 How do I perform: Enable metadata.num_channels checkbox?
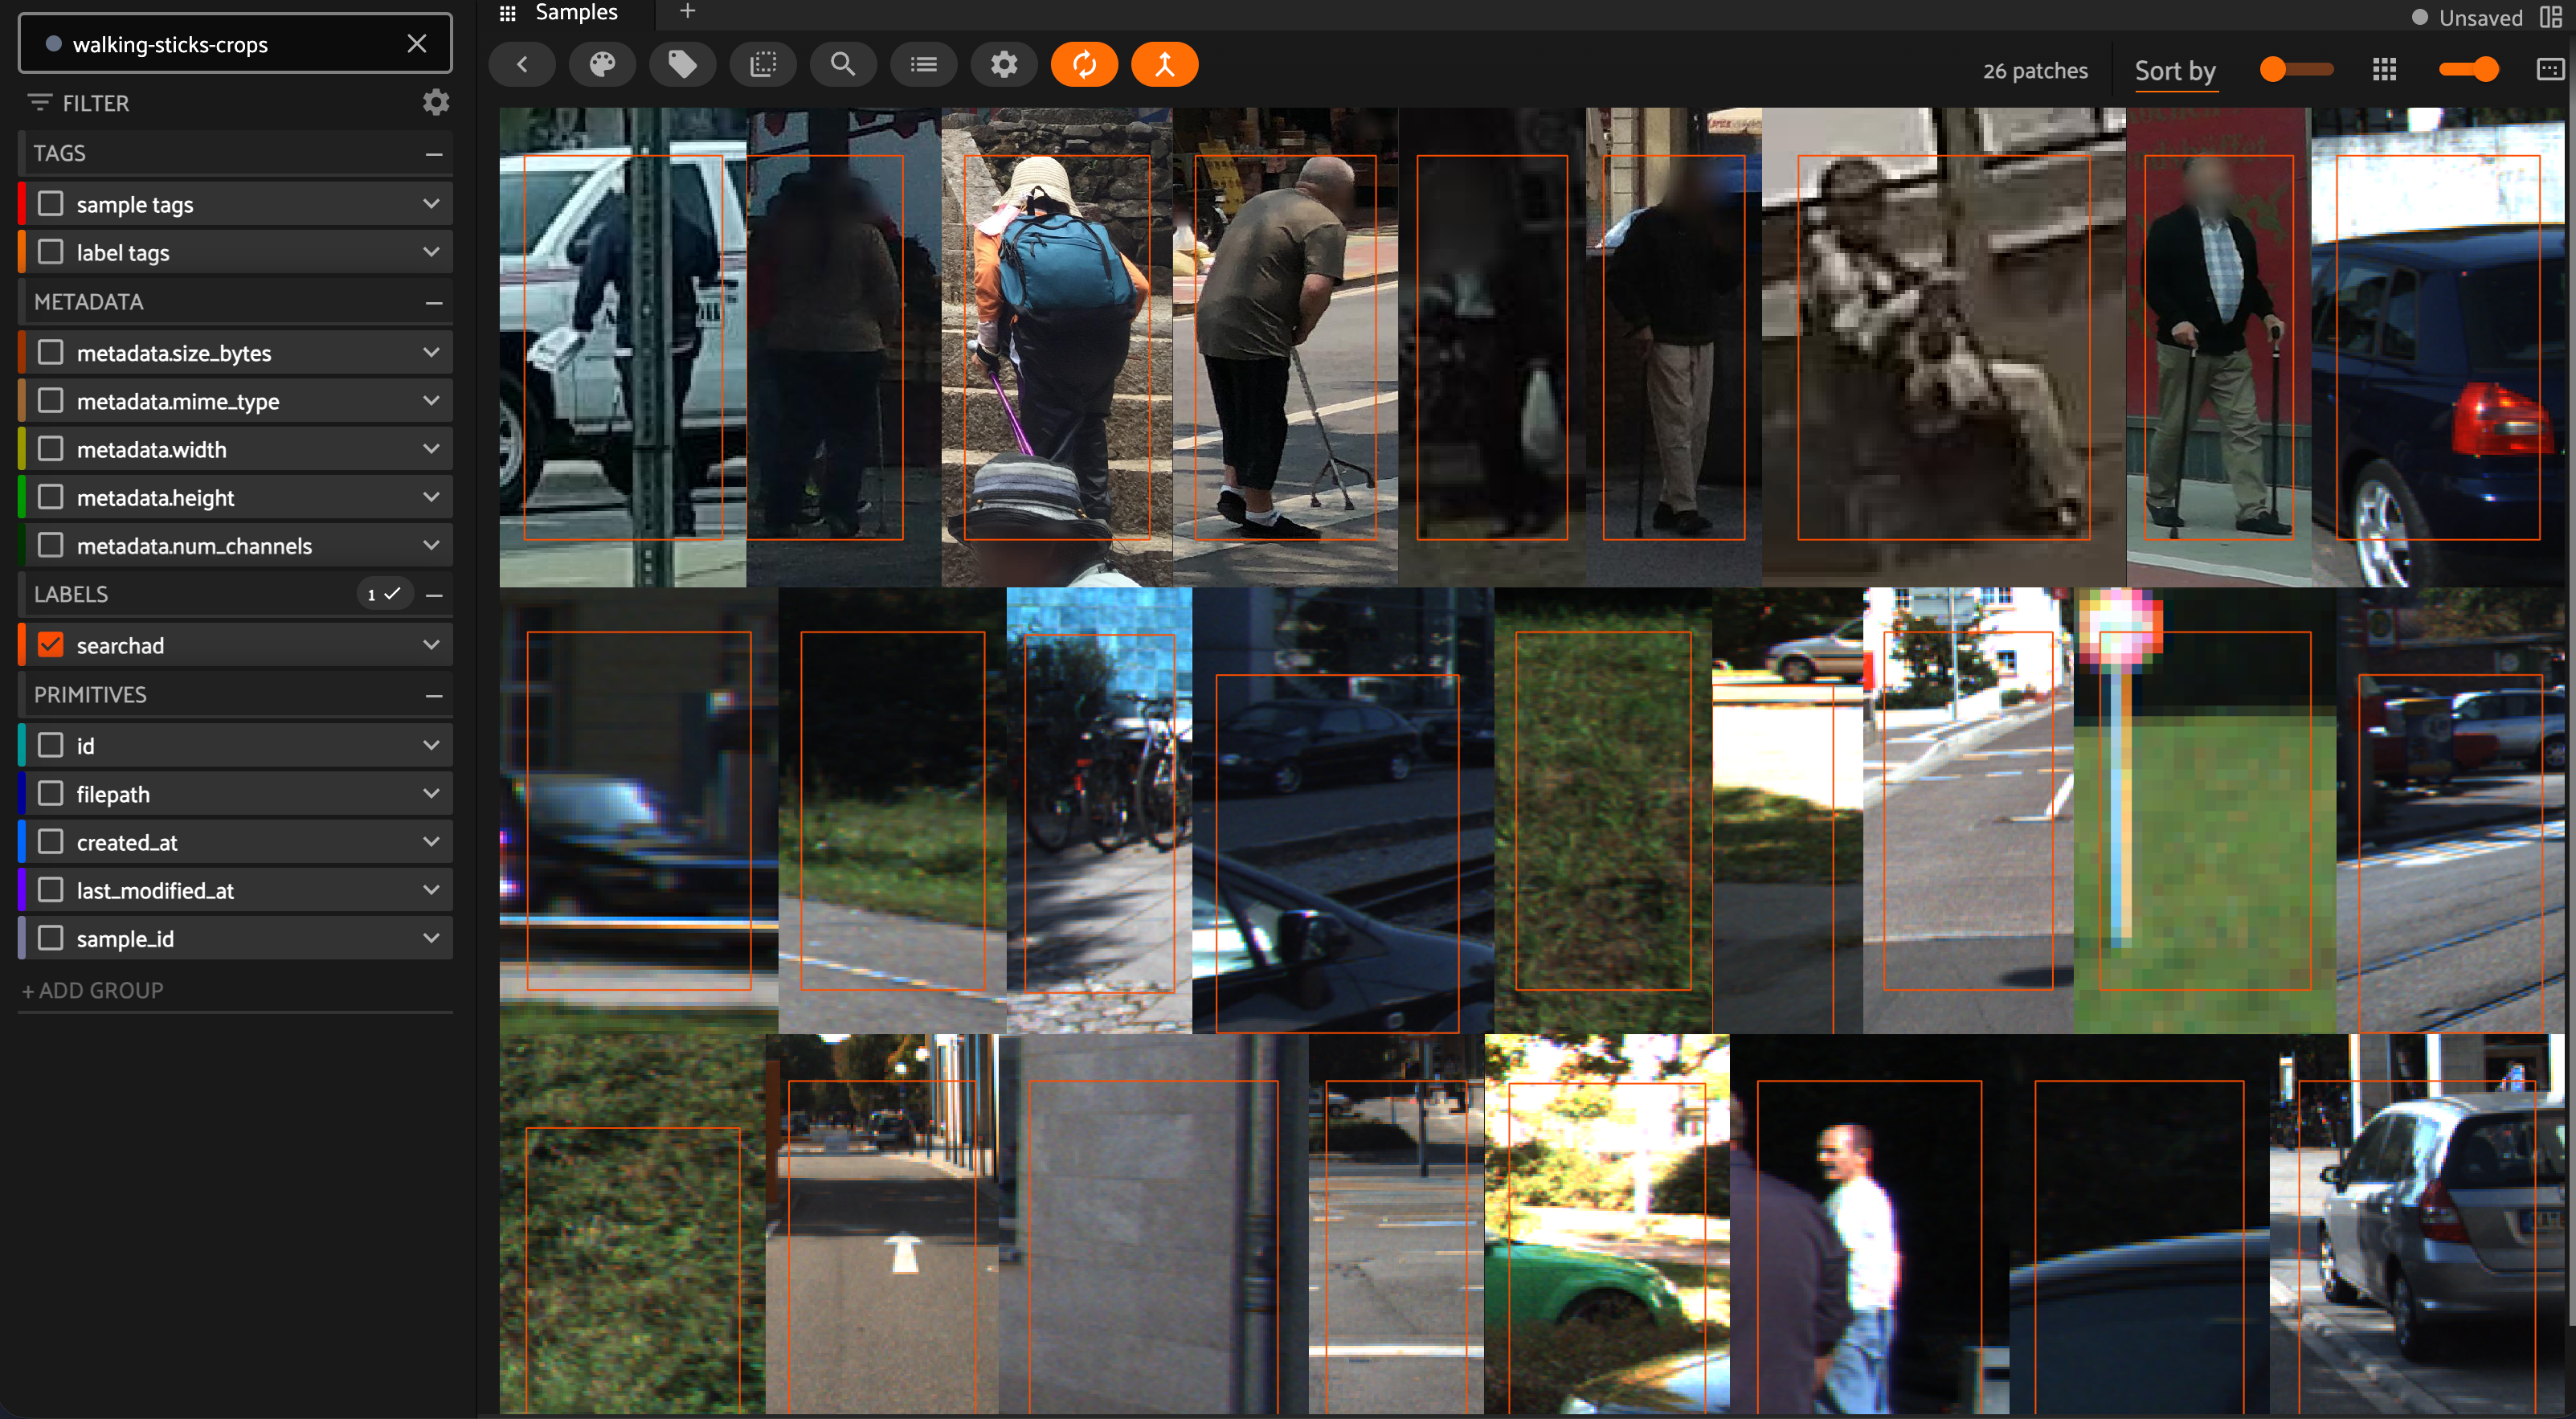pyautogui.click(x=50, y=545)
